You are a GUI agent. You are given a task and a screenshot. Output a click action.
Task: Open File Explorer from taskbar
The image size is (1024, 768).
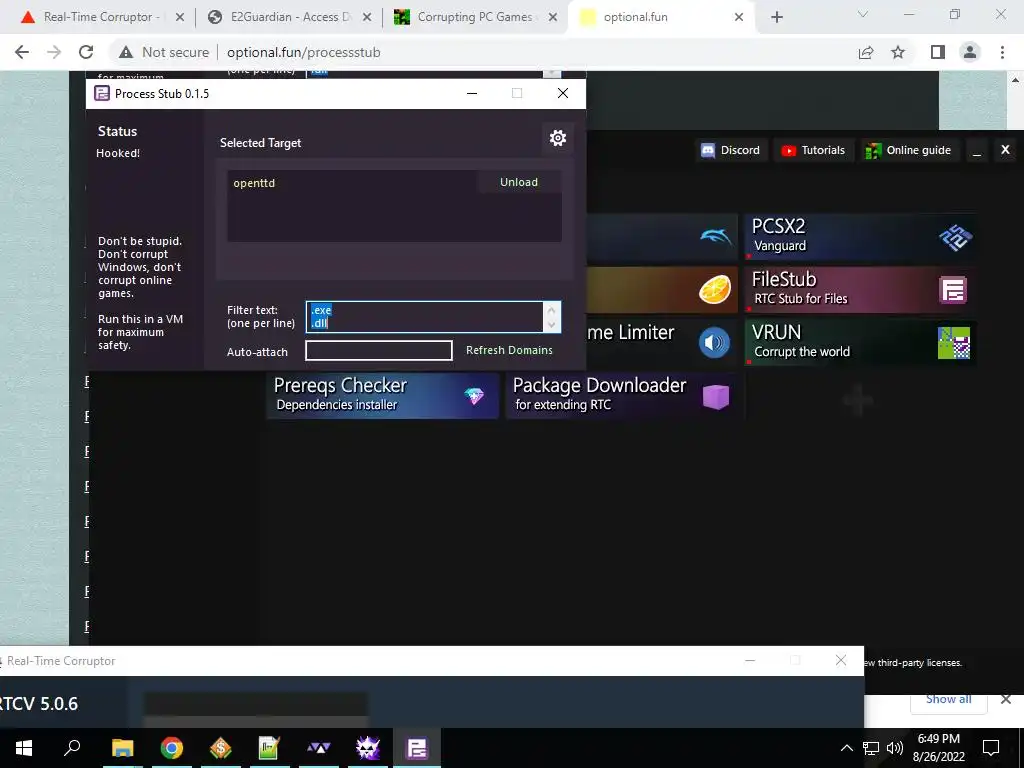coord(122,748)
